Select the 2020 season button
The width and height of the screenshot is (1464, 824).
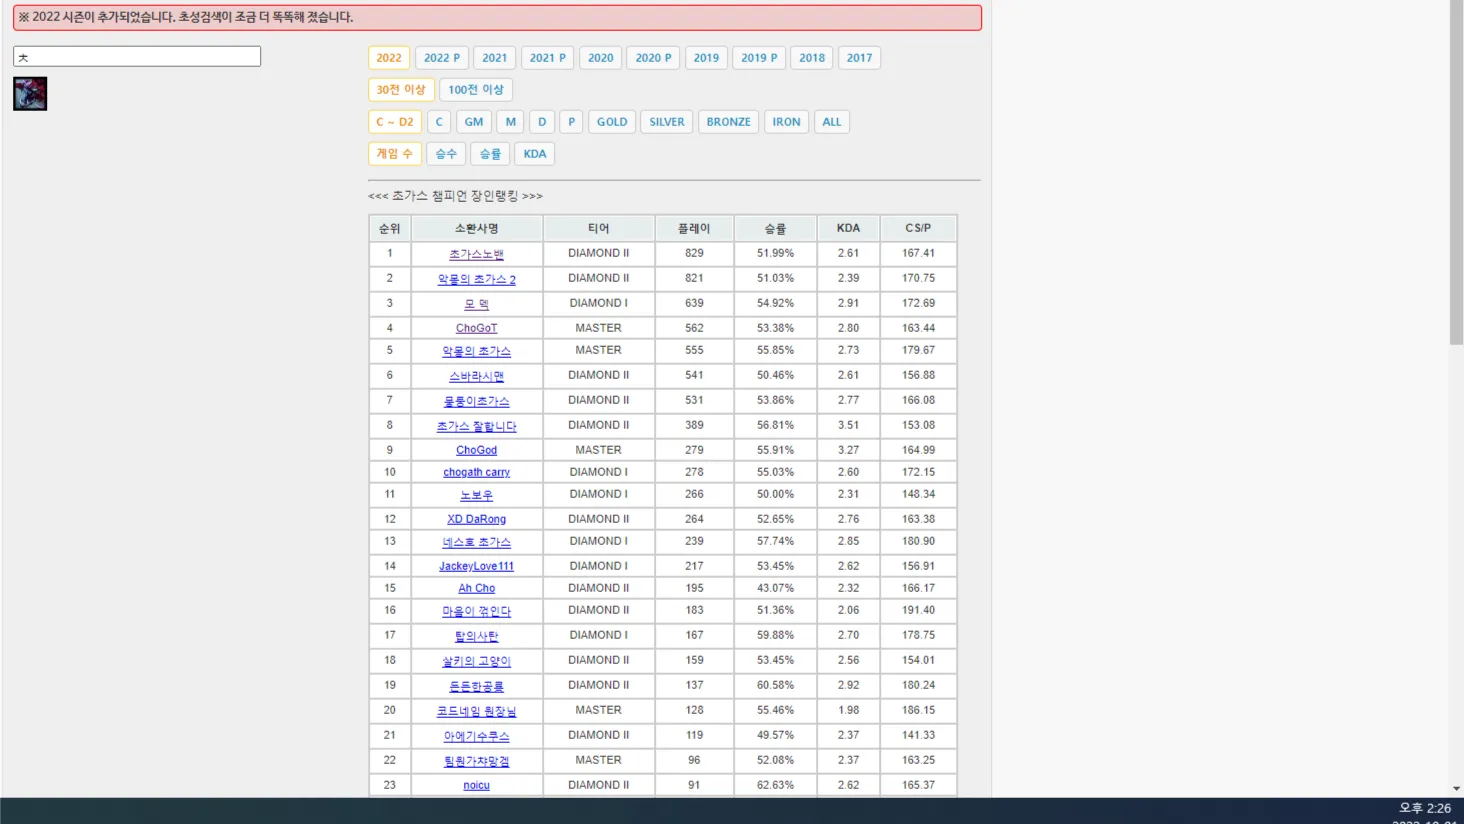pyautogui.click(x=601, y=58)
